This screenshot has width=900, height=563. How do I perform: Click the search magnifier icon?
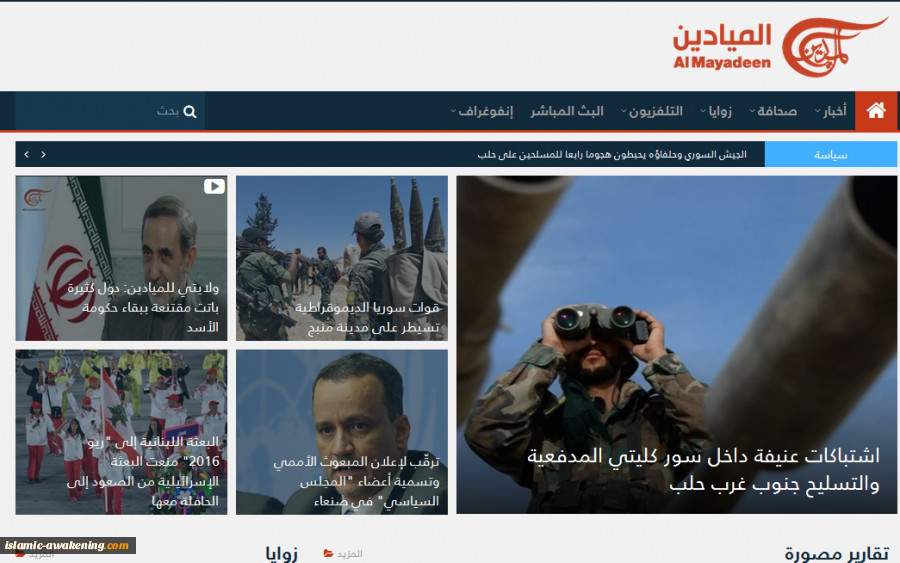[x=190, y=111]
